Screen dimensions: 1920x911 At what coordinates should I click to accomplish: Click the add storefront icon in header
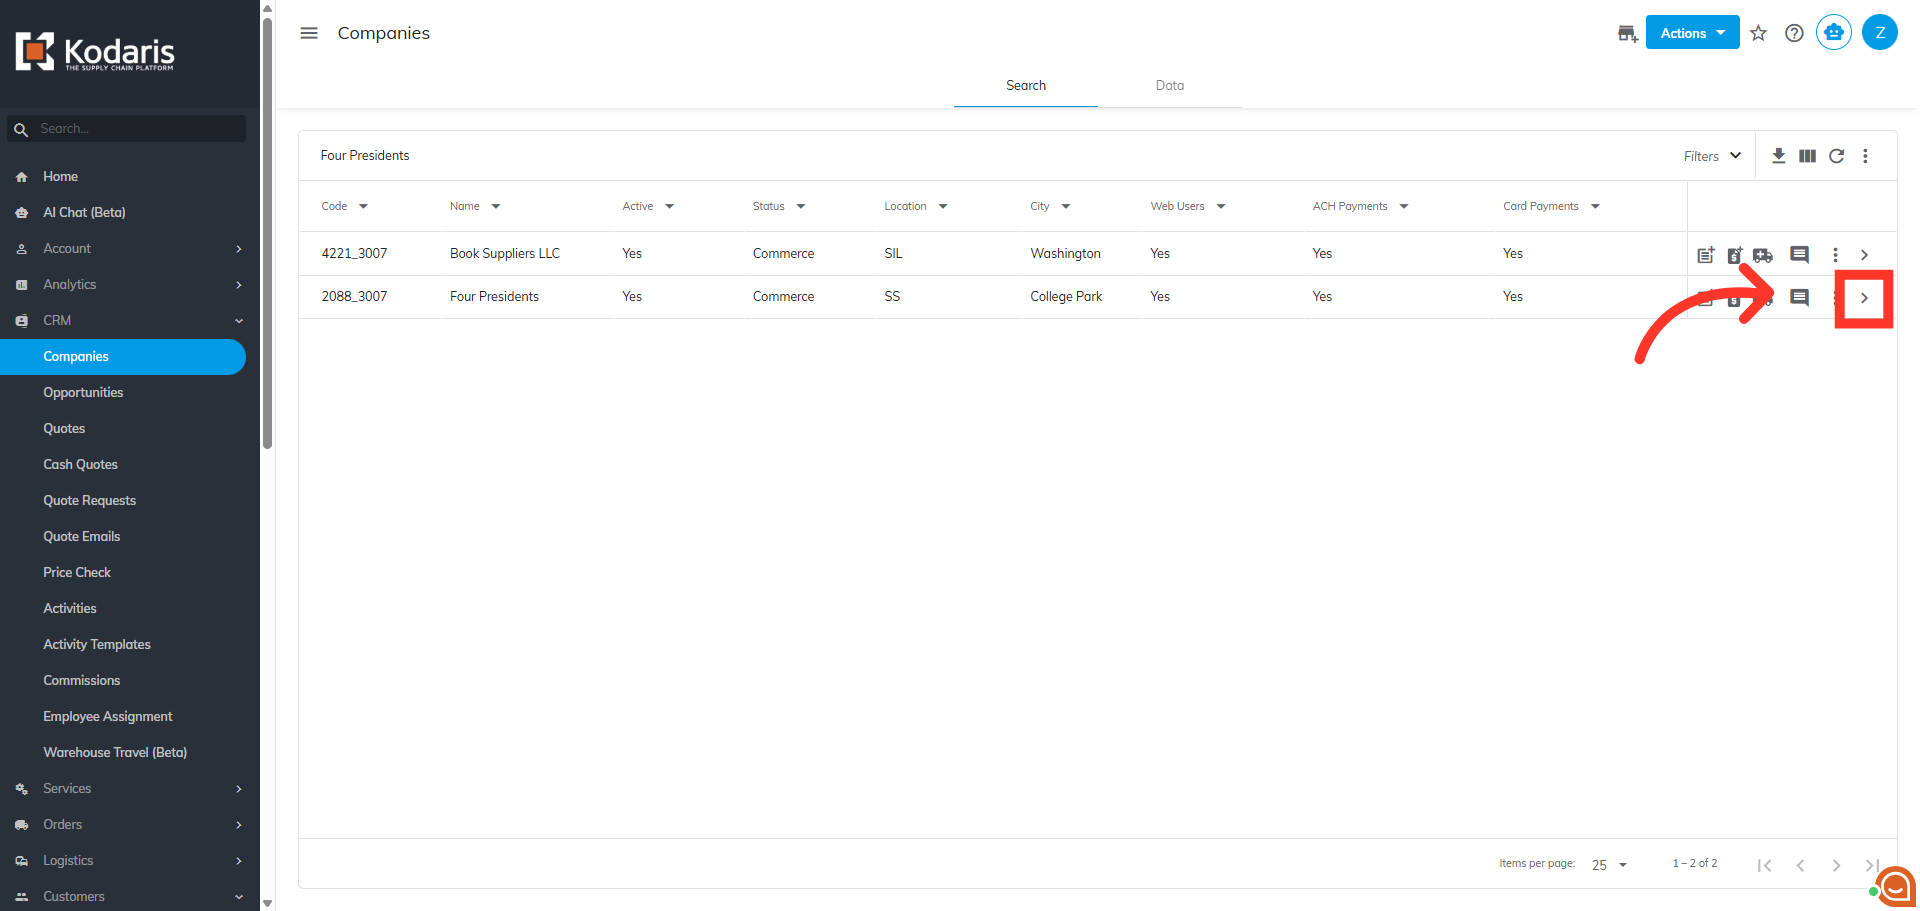point(1628,33)
